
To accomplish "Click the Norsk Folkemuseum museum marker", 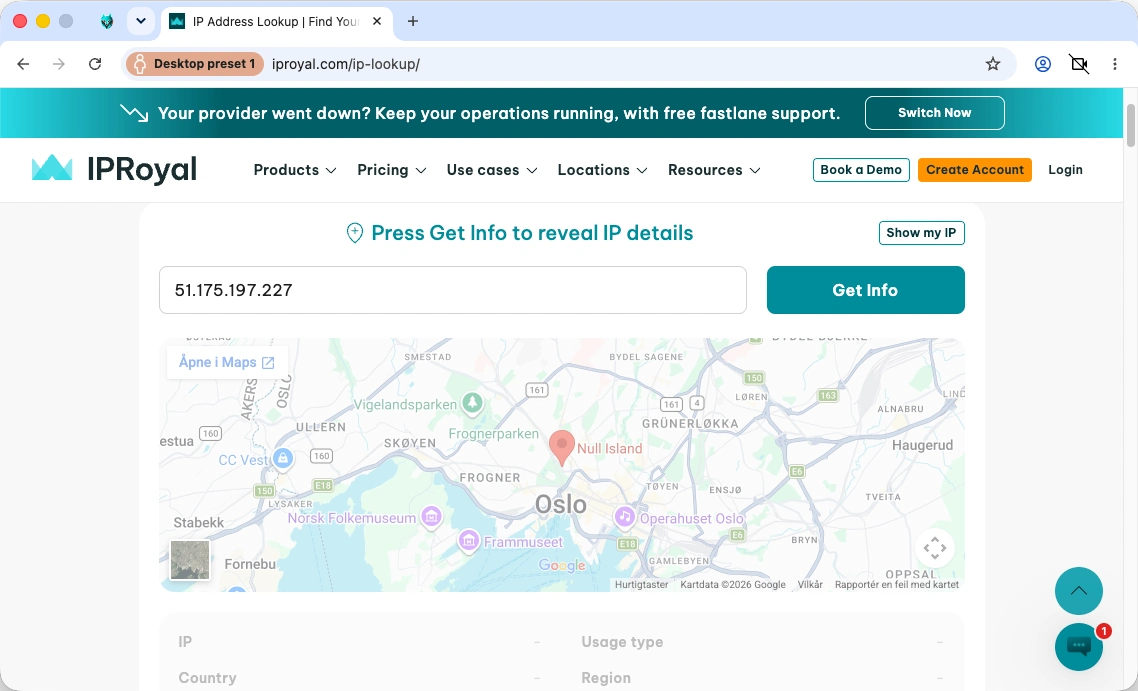I will 431,518.
